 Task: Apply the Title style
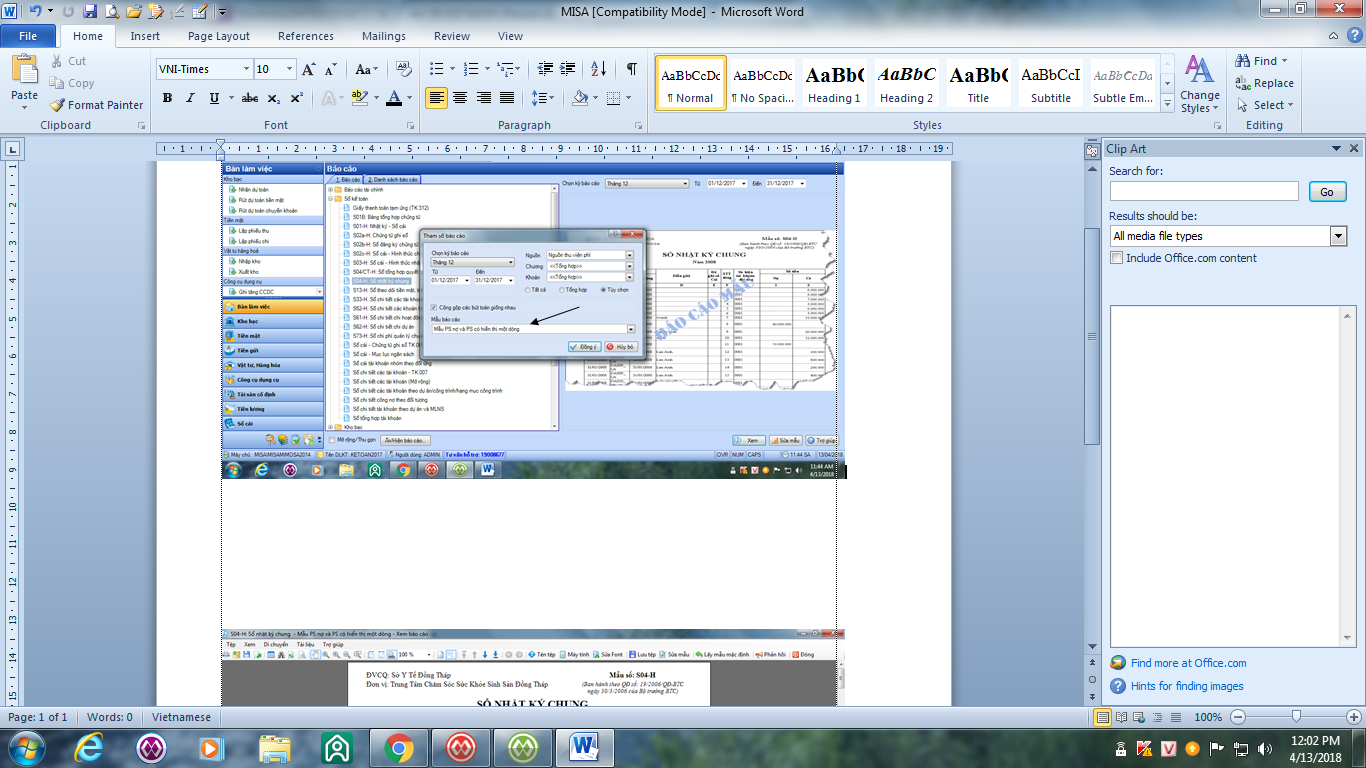coord(978,82)
